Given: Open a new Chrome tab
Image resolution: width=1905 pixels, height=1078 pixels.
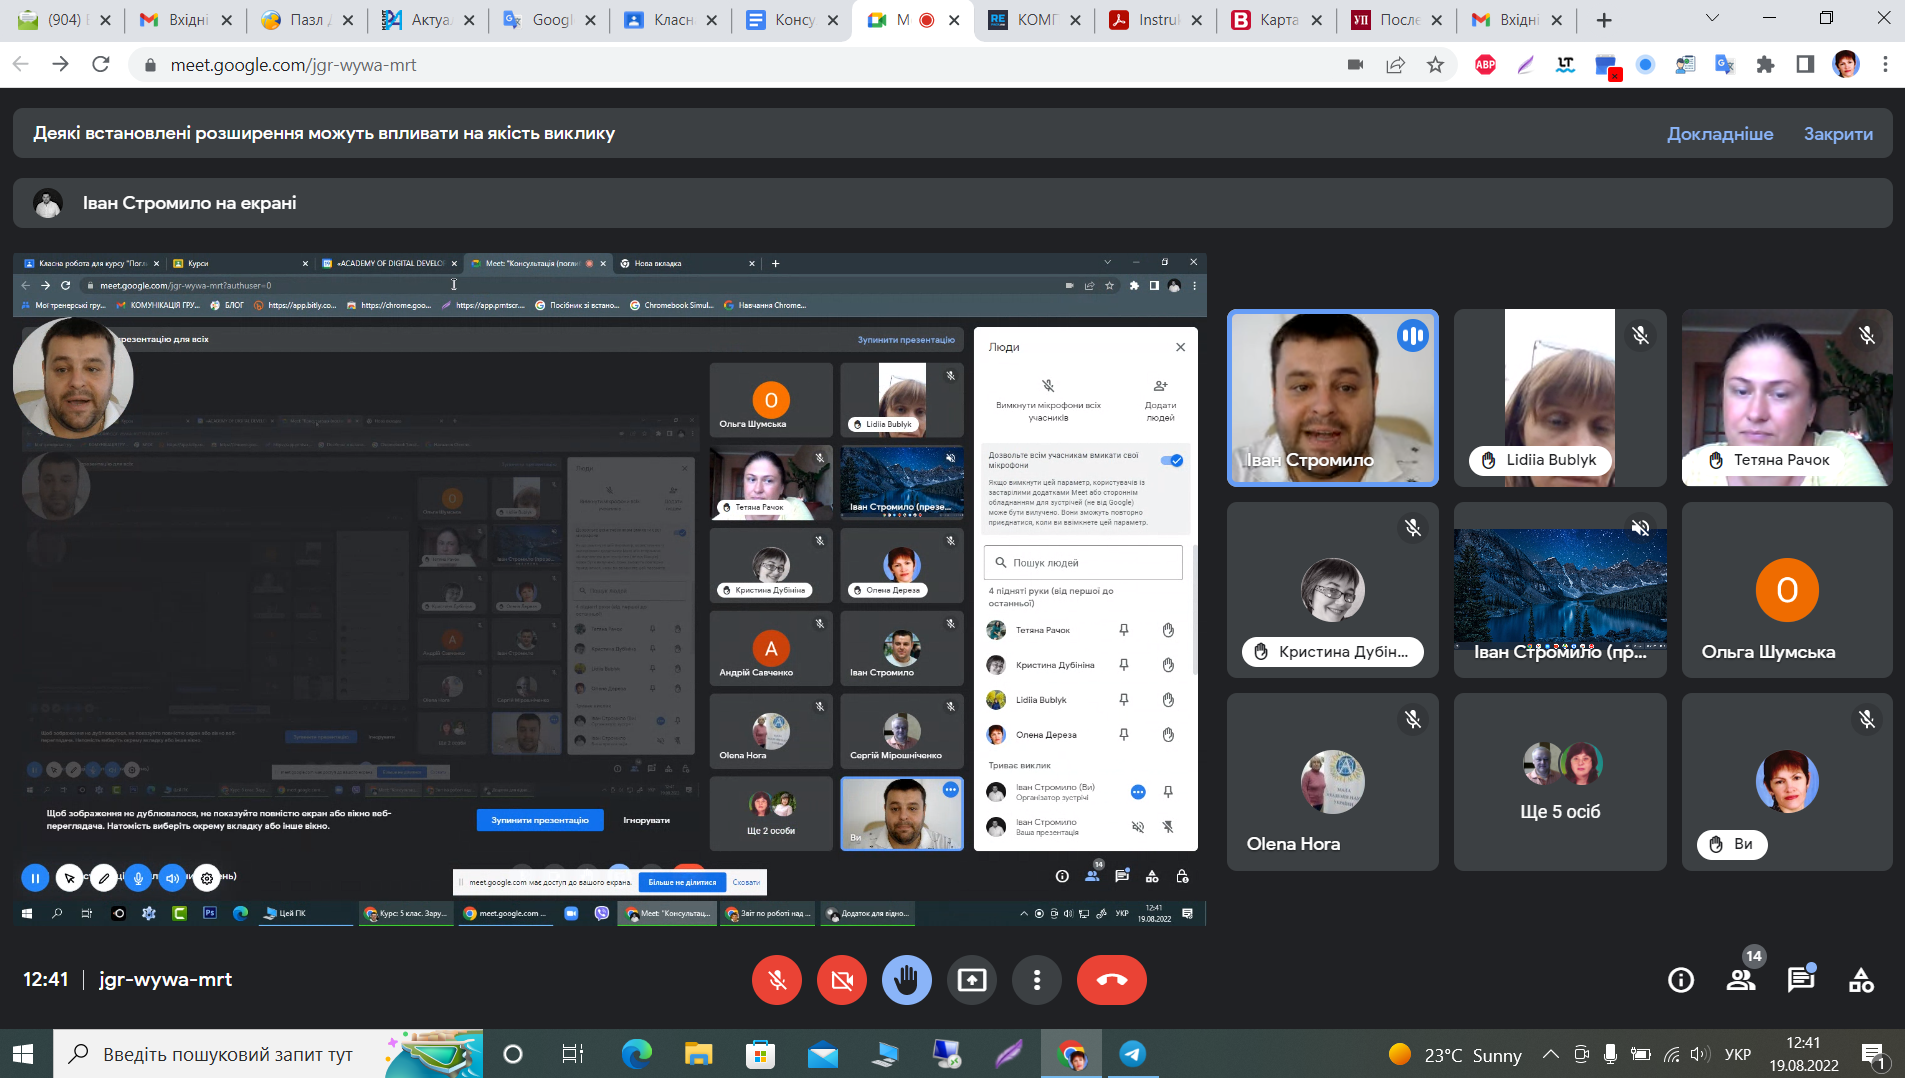Looking at the screenshot, I should coord(1604,20).
